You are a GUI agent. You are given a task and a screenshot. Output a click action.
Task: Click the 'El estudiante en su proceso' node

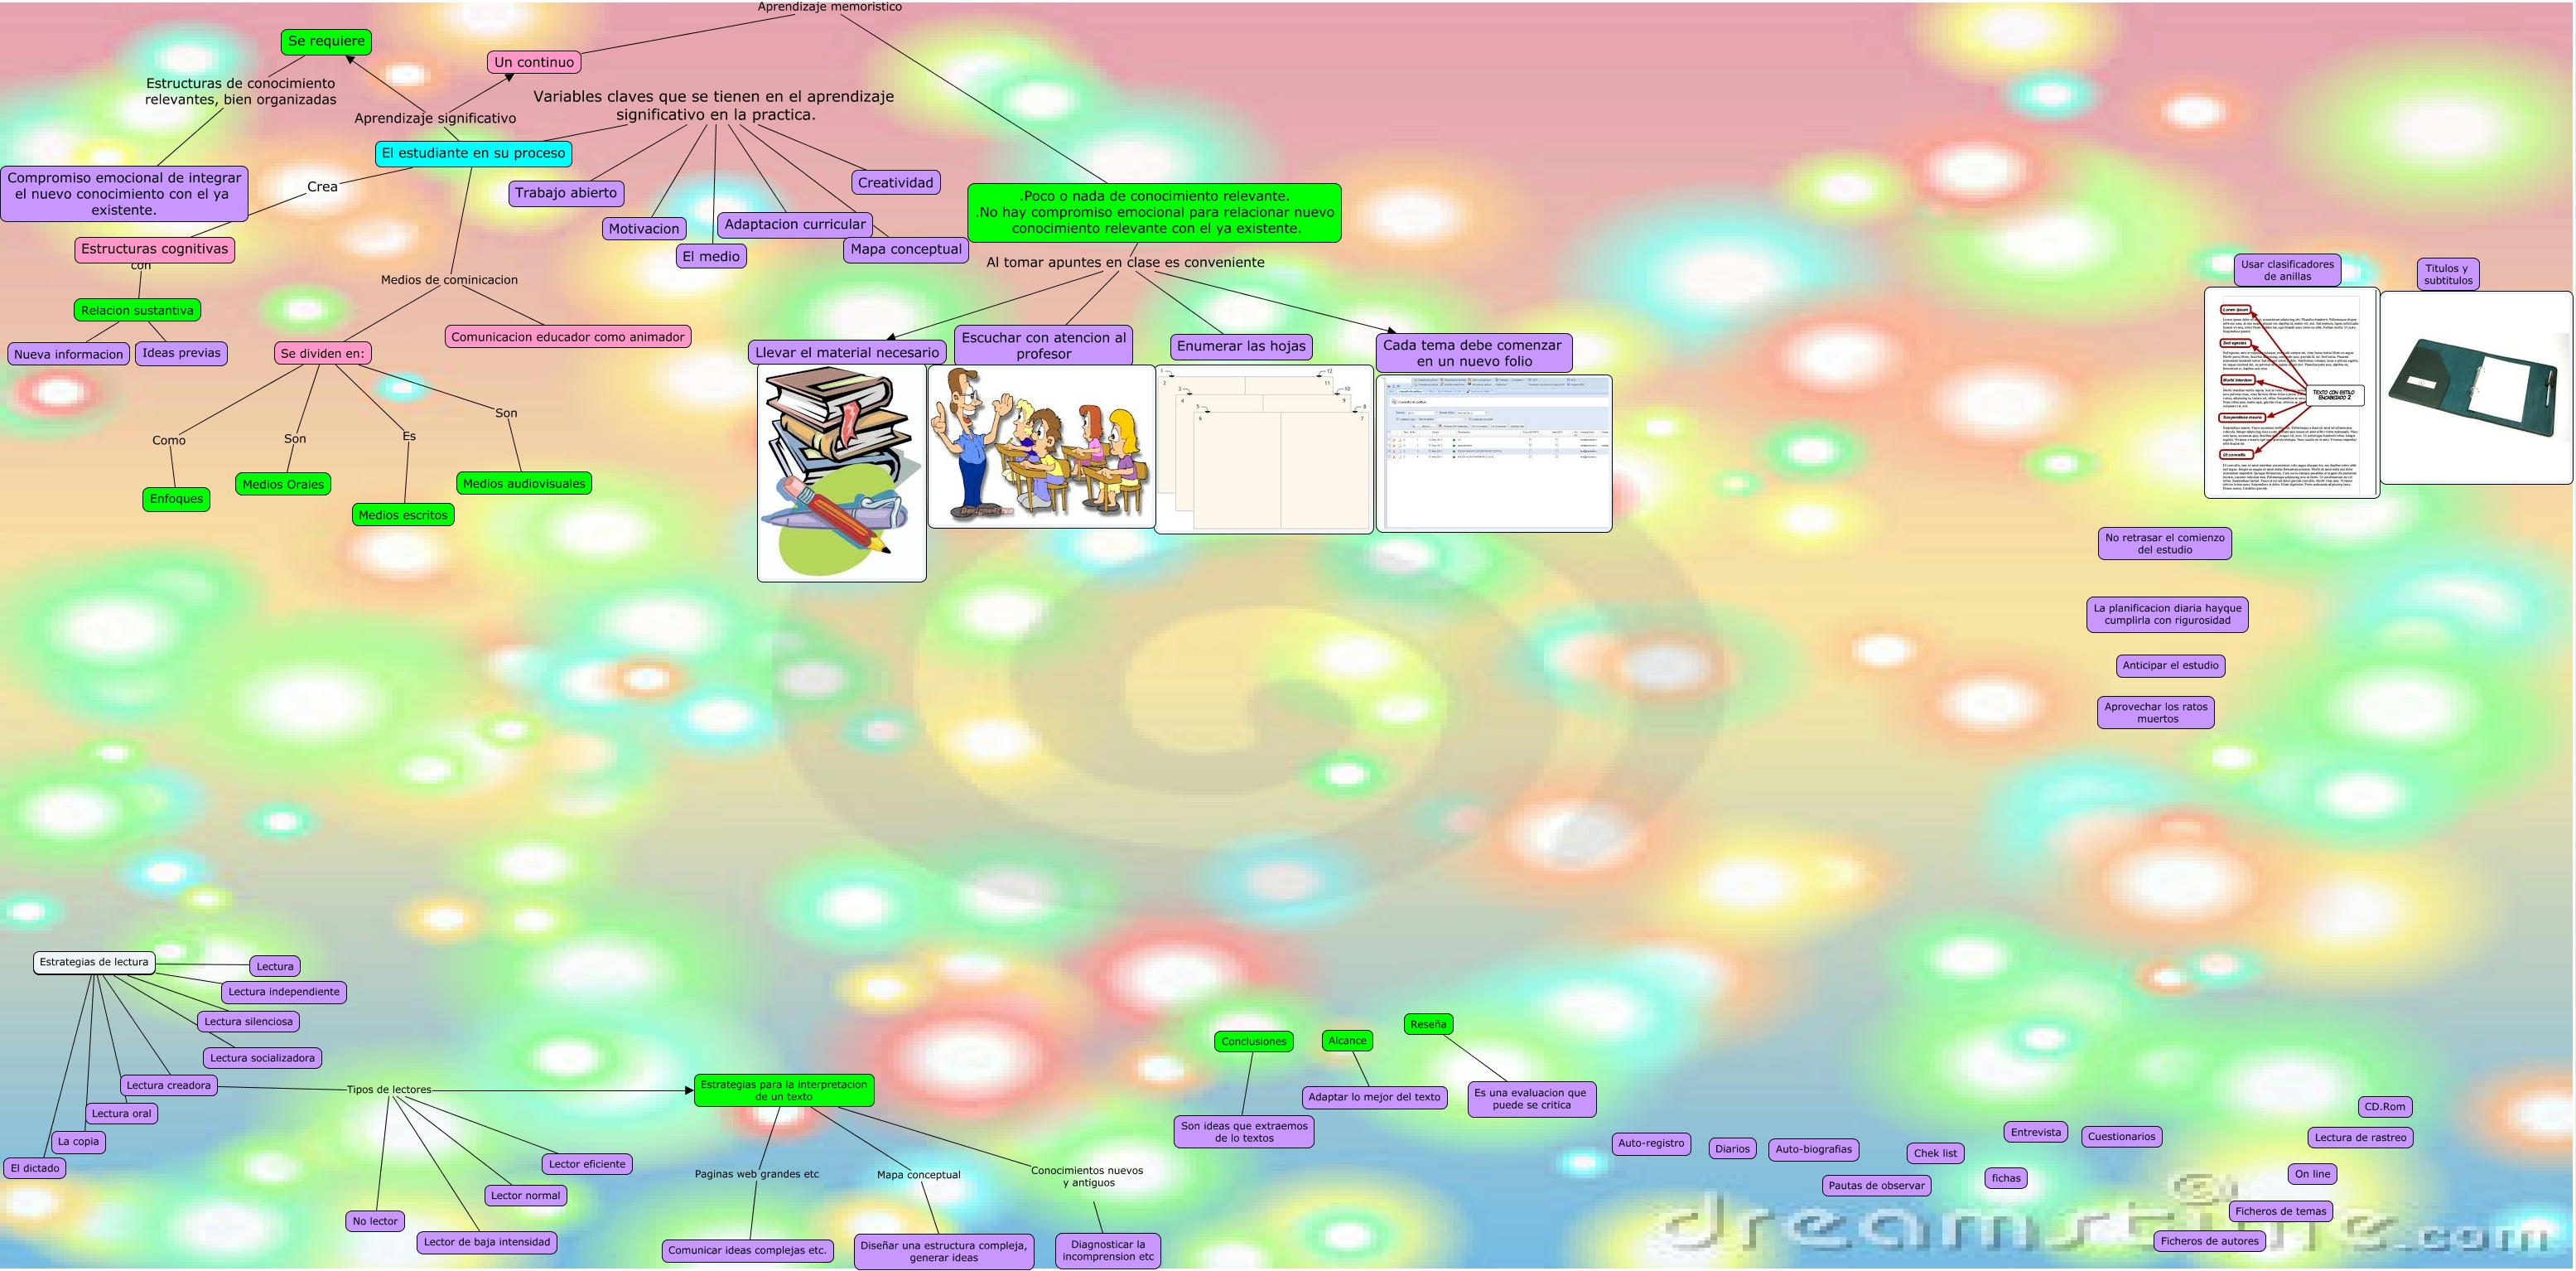pyautogui.click(x=473, y=153)
